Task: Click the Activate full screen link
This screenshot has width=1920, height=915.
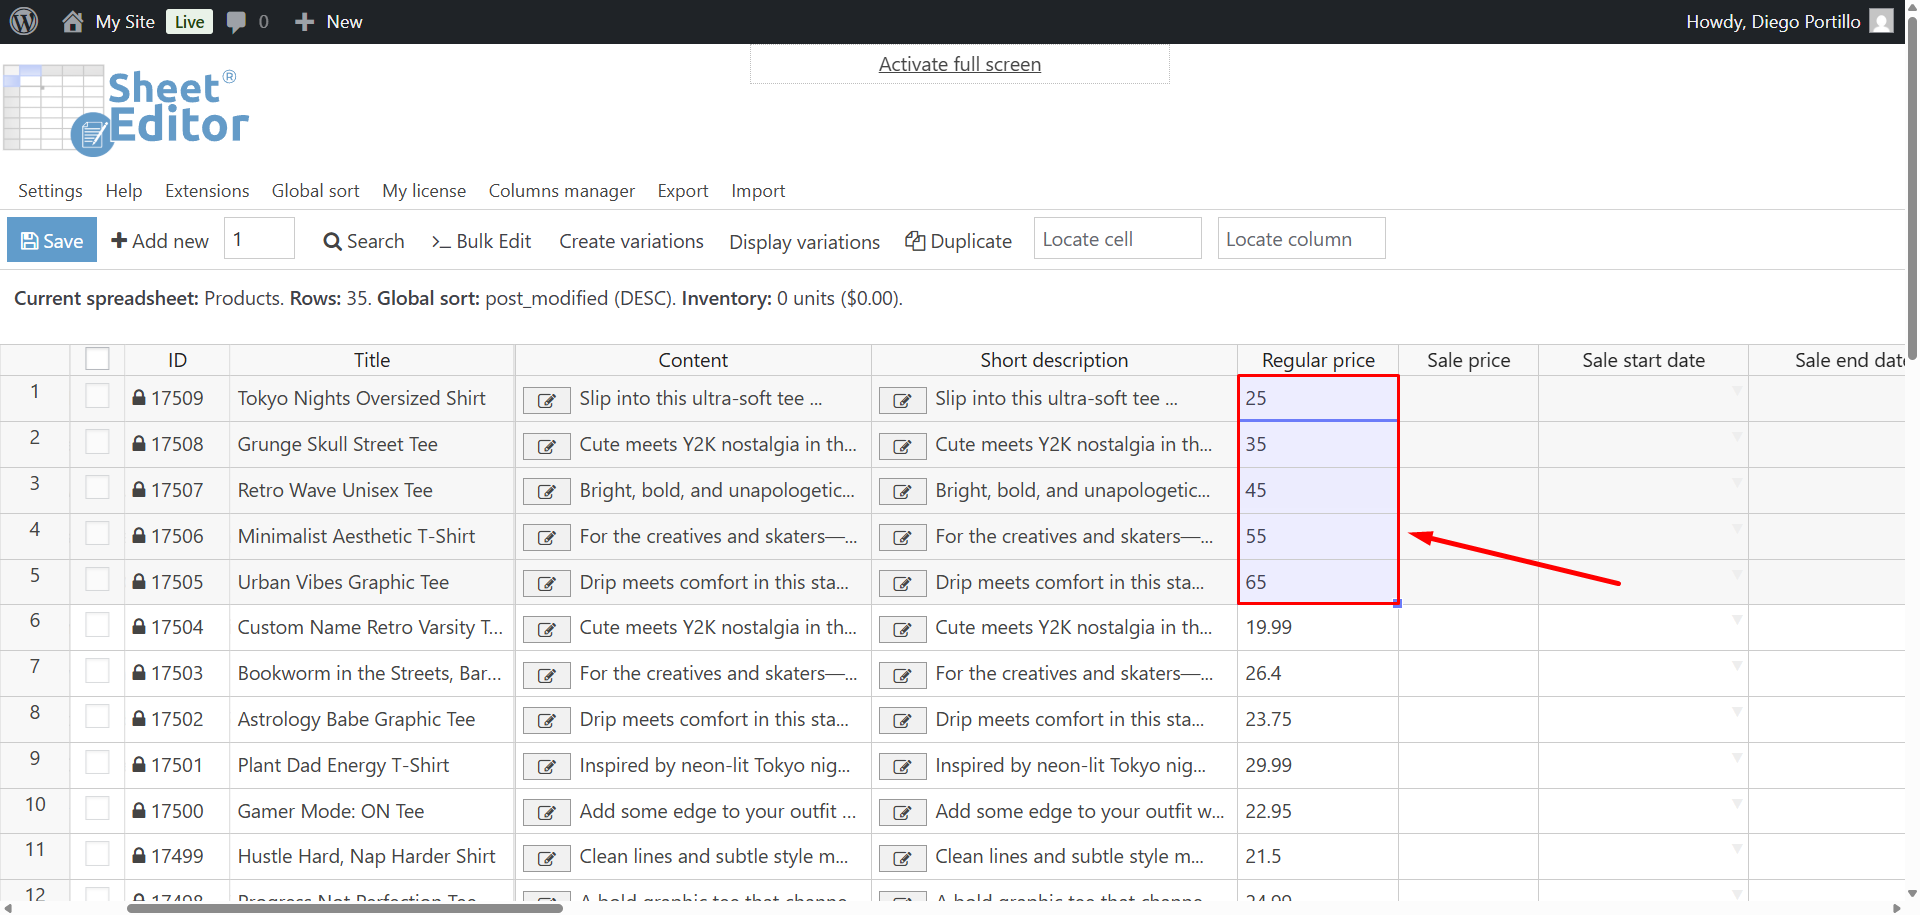Action: [x=959, y=65]
